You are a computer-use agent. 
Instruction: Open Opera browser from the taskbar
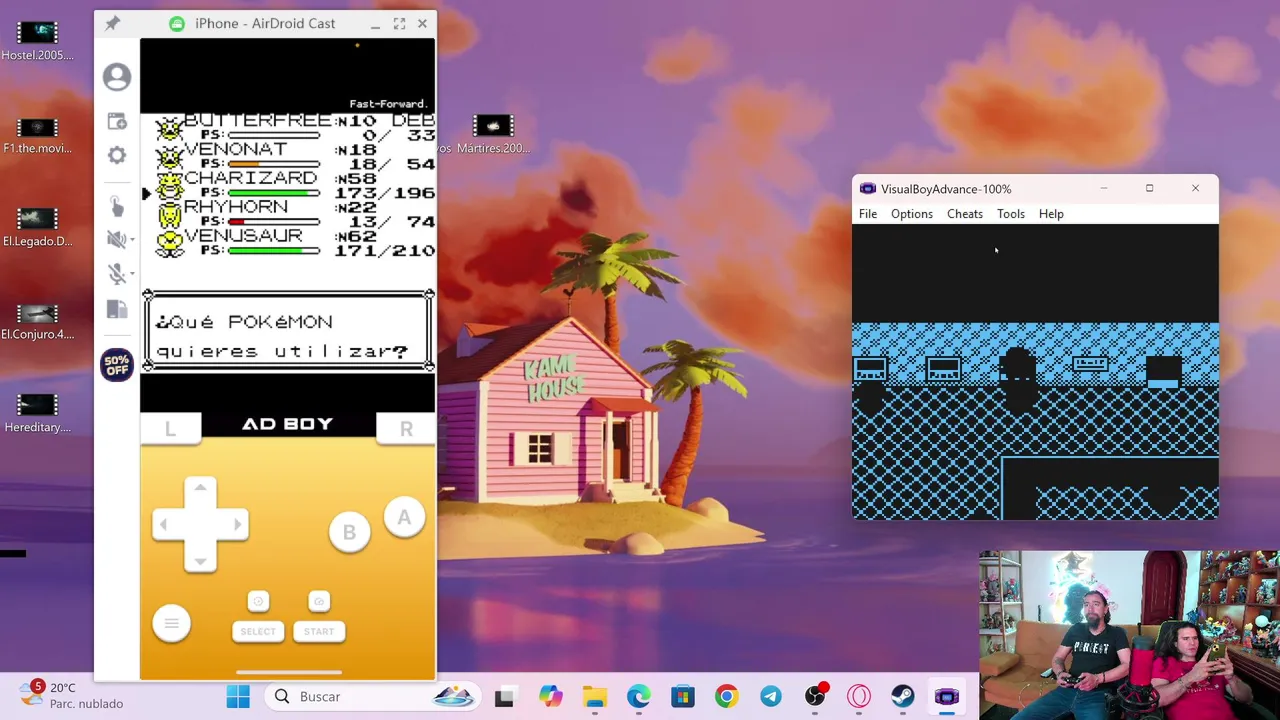(859, 697)
